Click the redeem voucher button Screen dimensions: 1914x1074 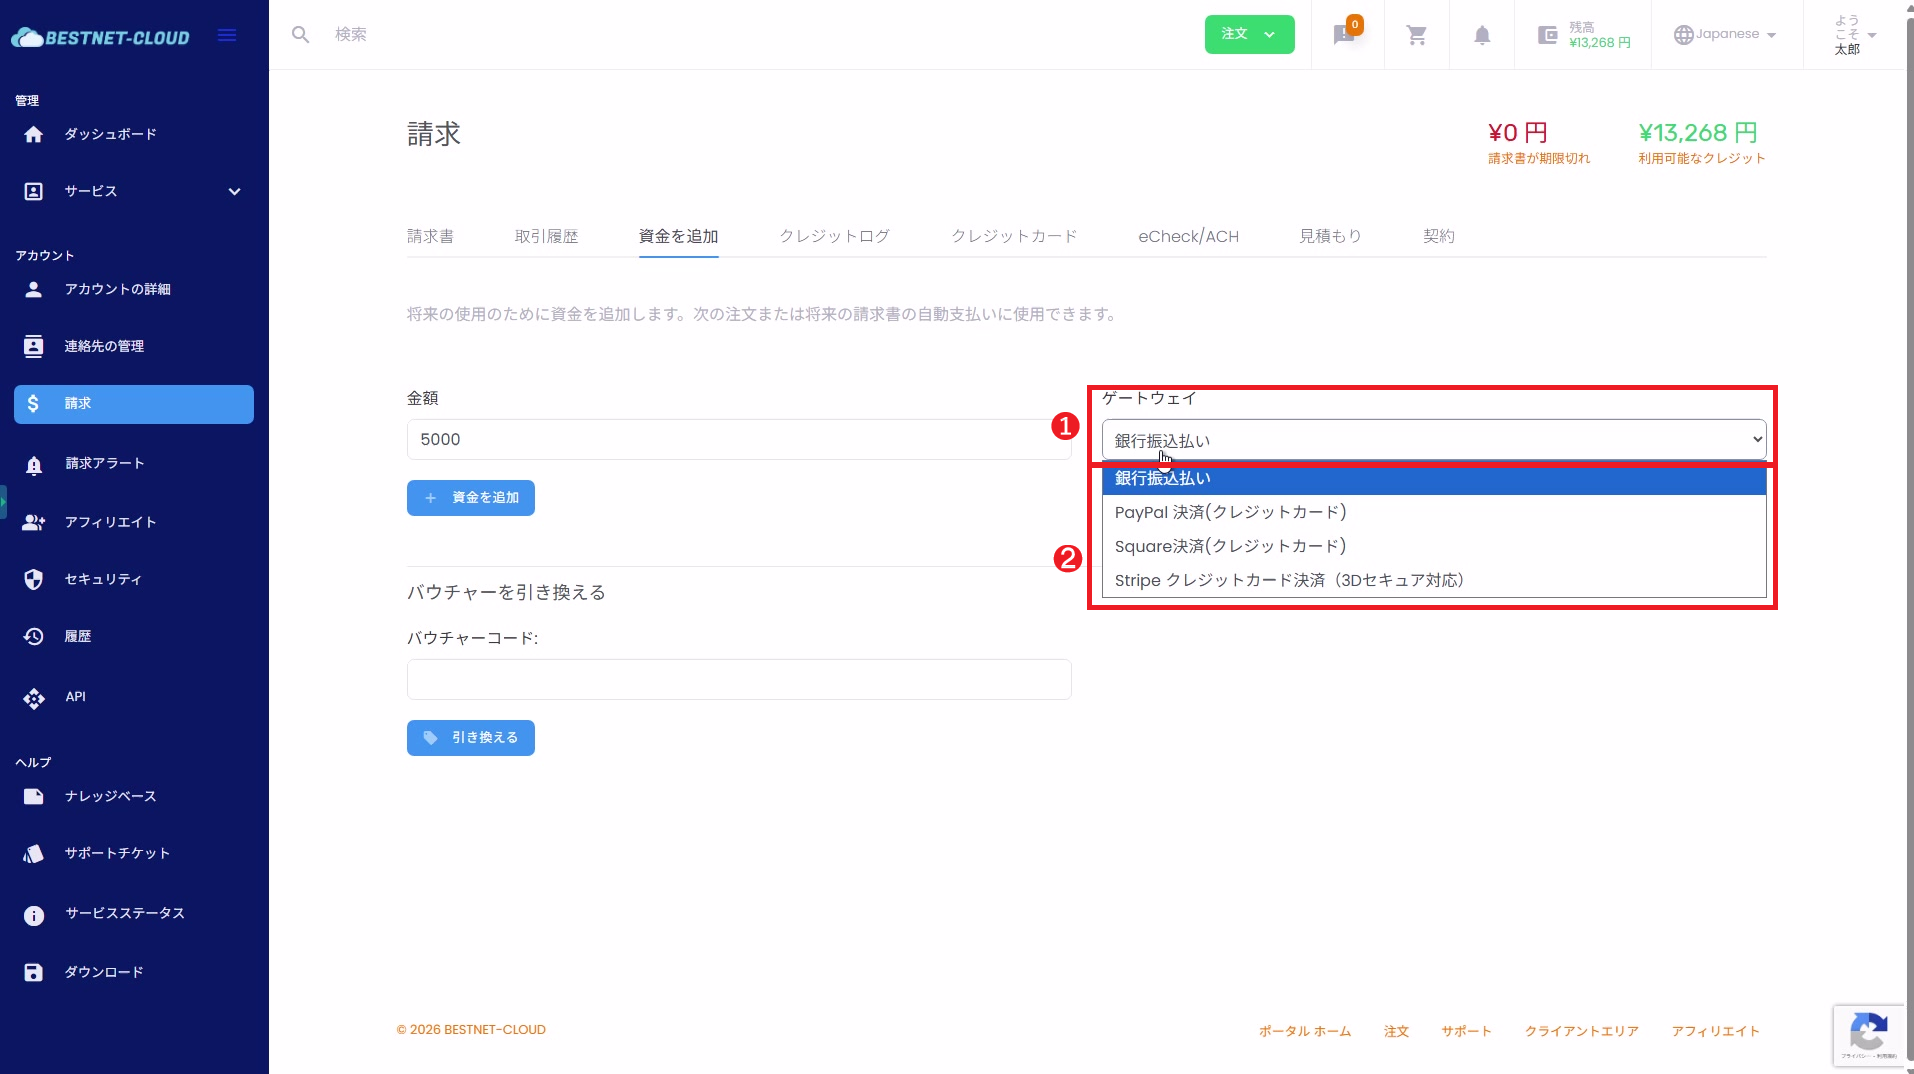click(470, 738)
